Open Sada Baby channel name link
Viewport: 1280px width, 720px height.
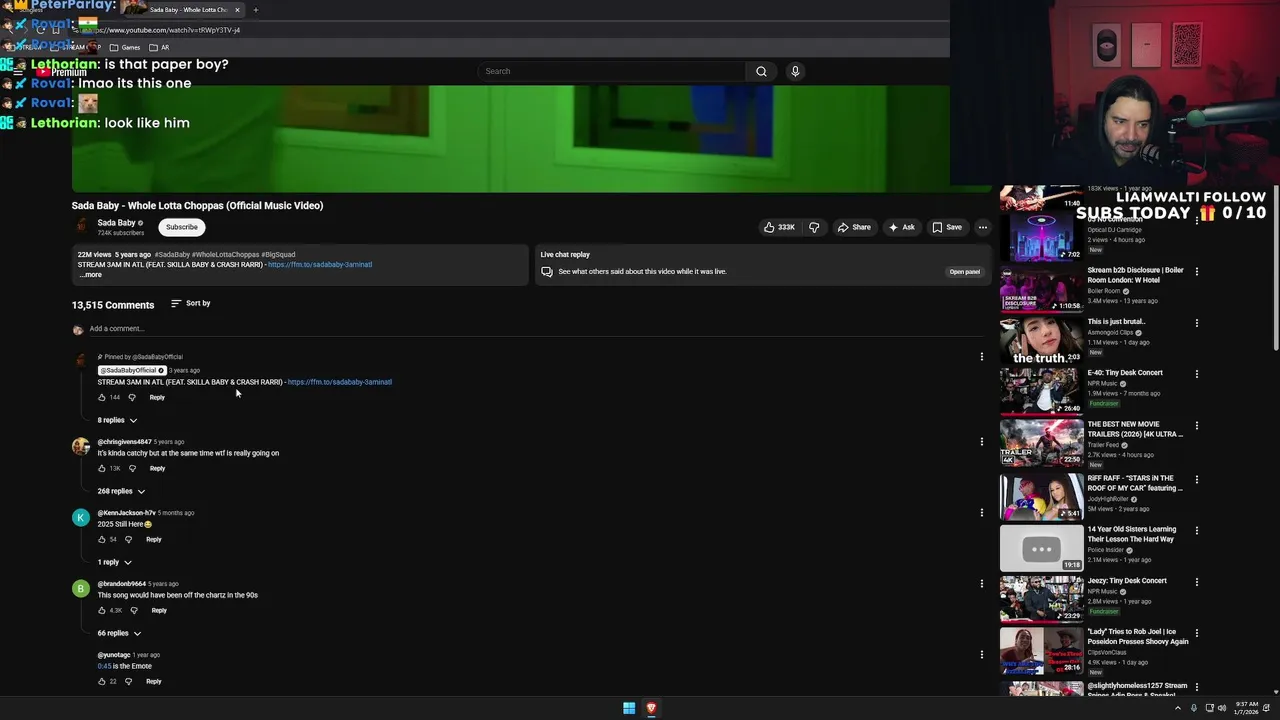(x=116, y=223)
